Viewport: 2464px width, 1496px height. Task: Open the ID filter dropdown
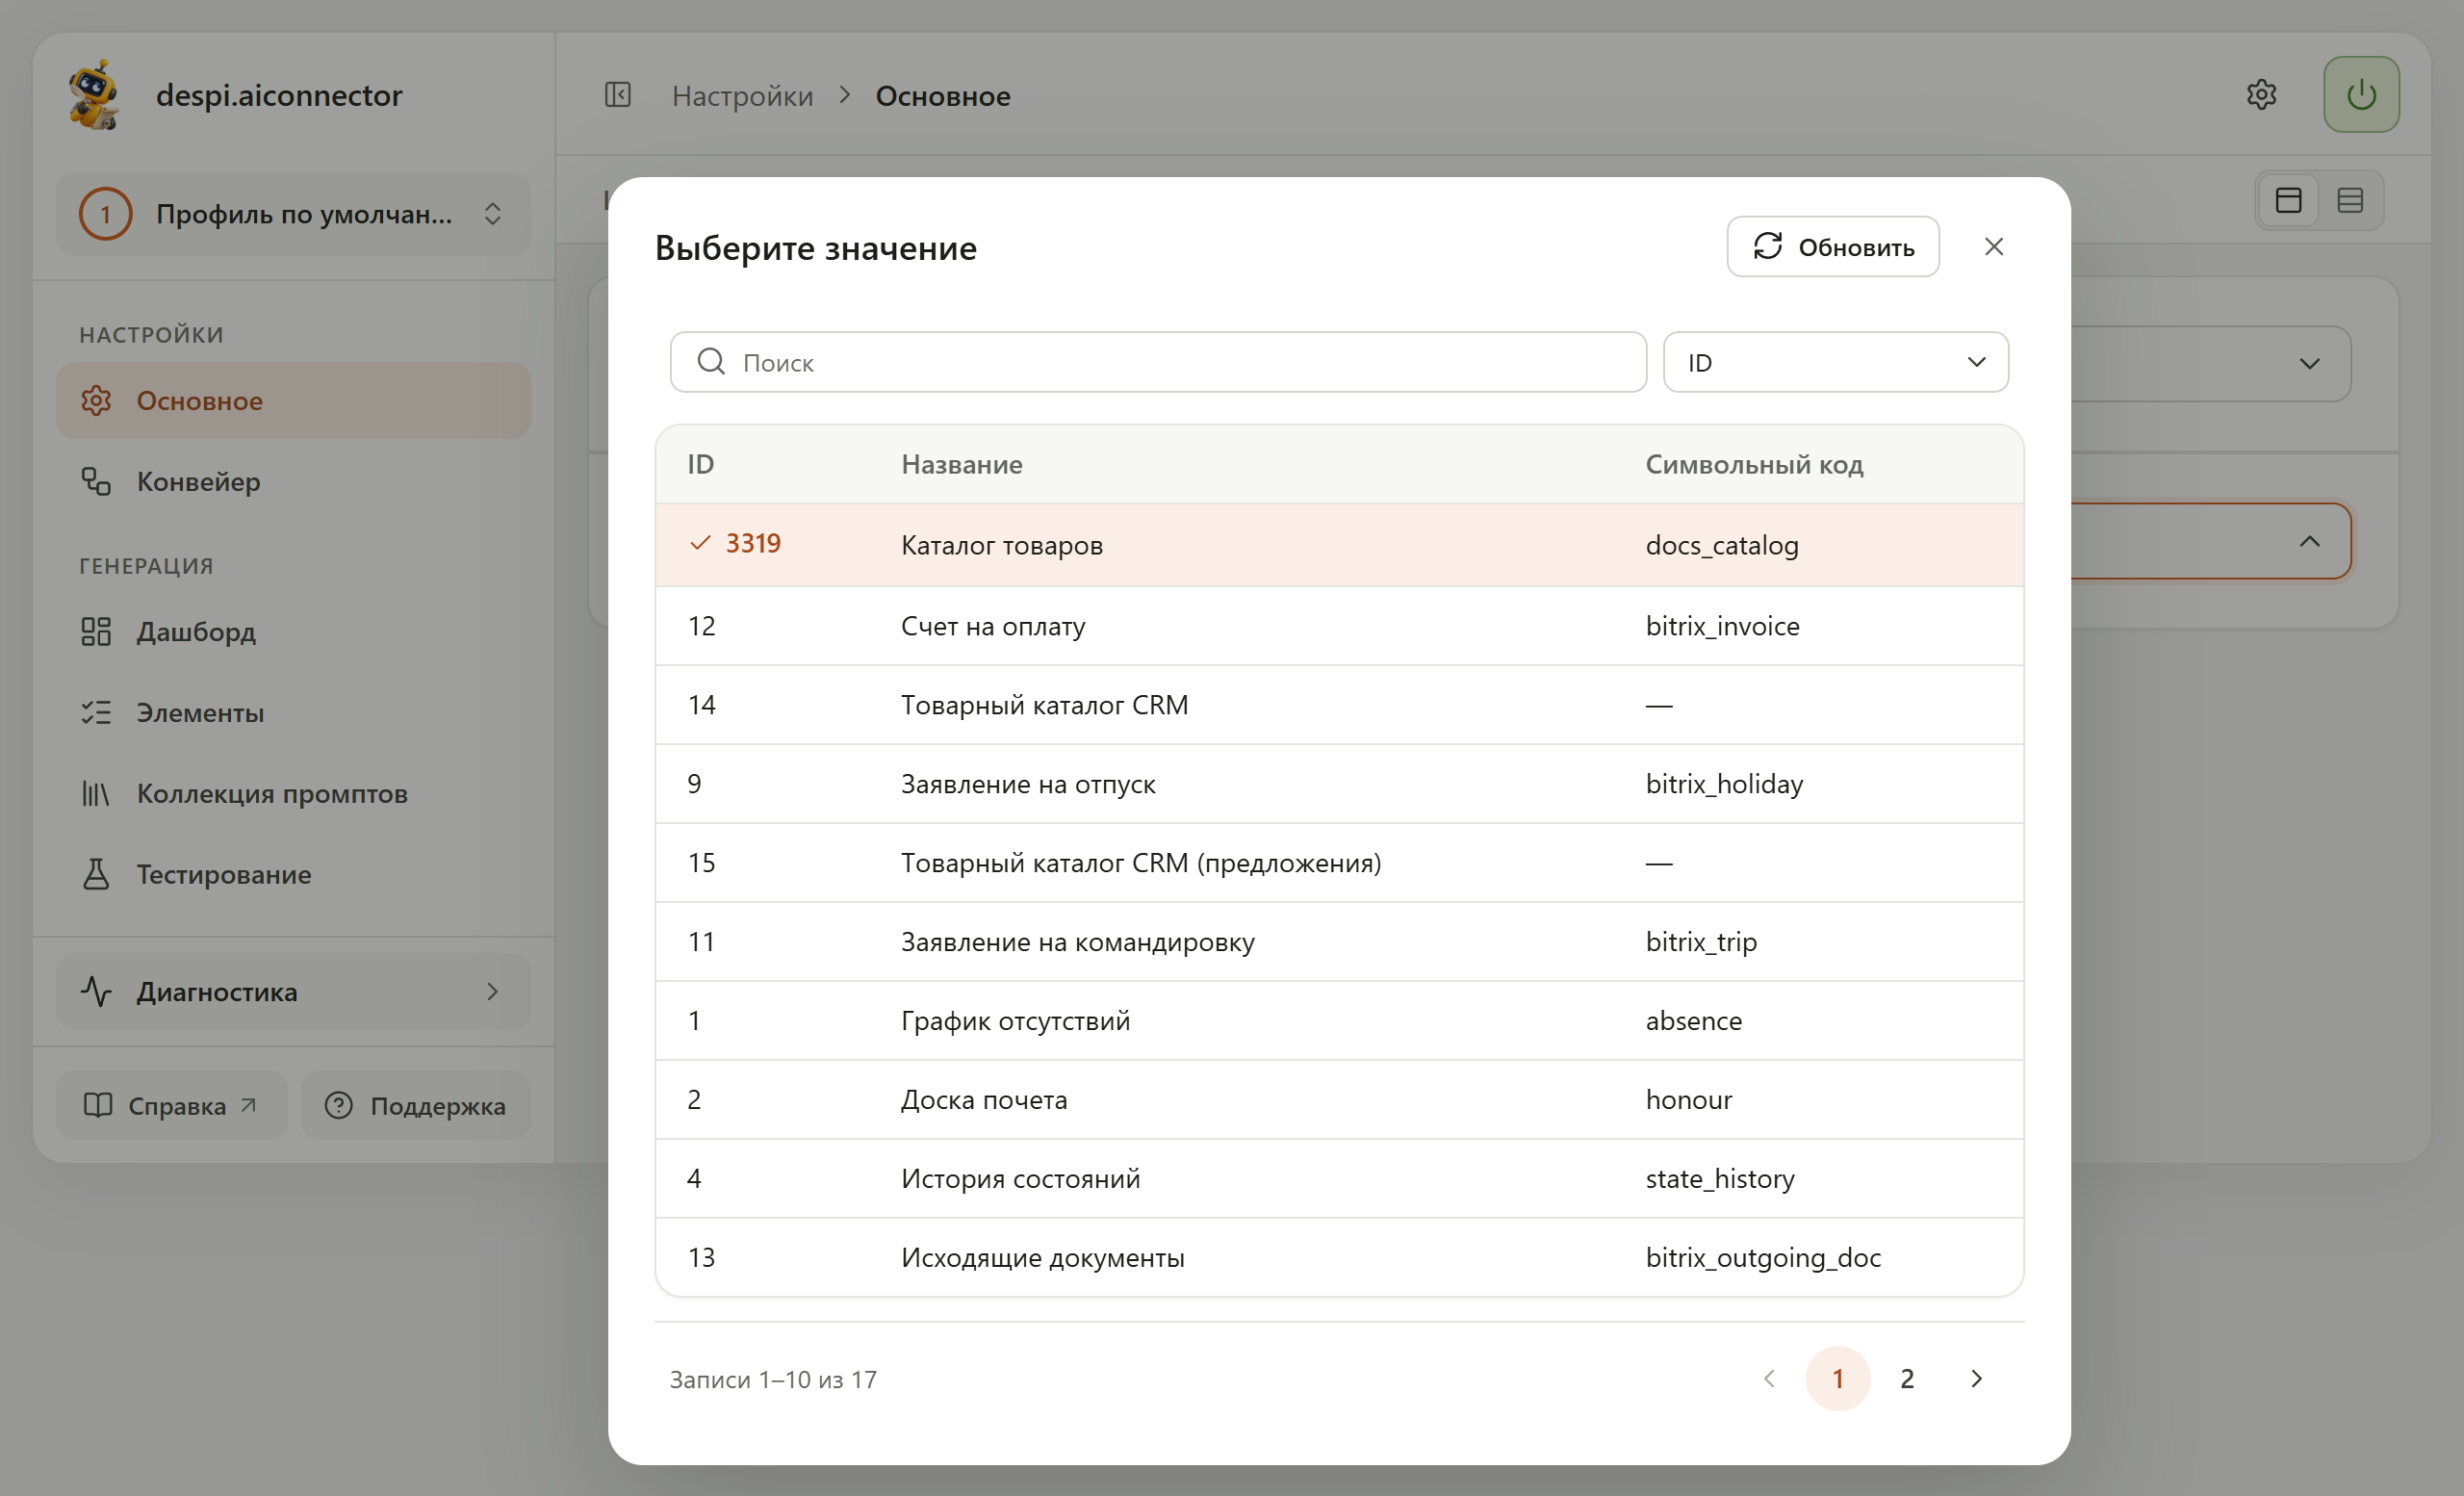pyautogui.click(x=1835, y=362)
